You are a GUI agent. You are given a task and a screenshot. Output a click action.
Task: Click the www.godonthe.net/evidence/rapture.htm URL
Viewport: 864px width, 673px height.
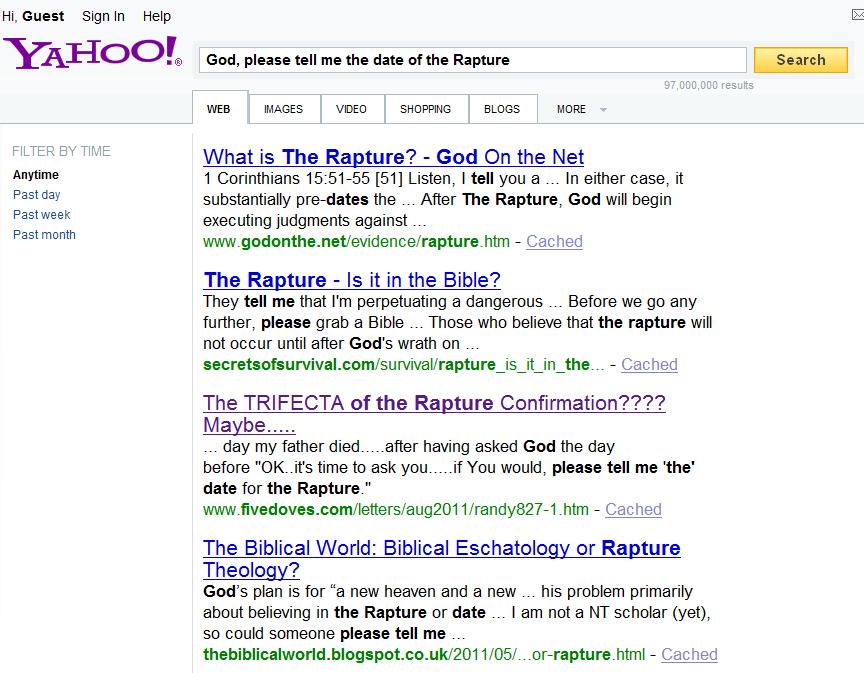click(x=356, y=241)
